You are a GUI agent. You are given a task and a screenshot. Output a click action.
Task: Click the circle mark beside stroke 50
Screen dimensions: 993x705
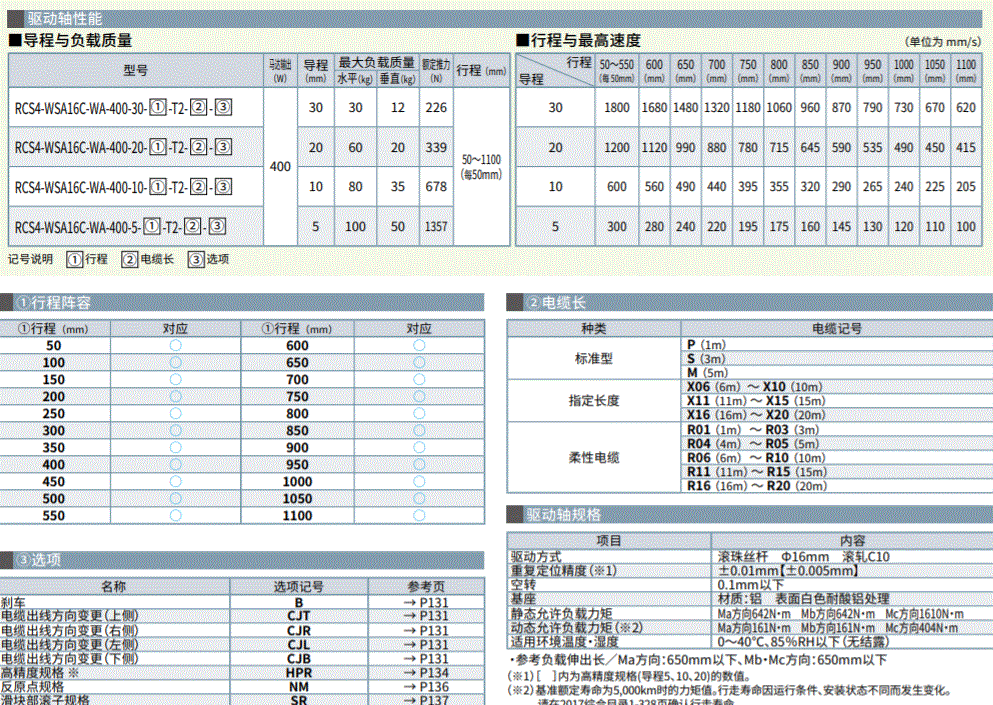click(175, 345)
